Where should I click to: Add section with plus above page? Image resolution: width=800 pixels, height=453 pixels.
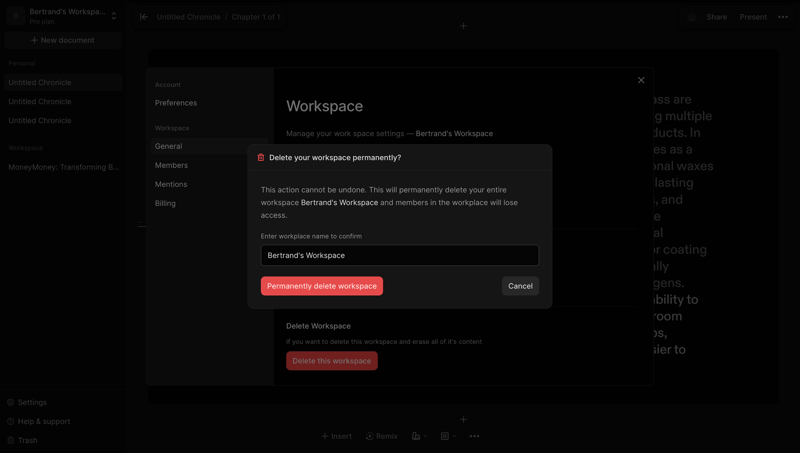pos(463,26)
